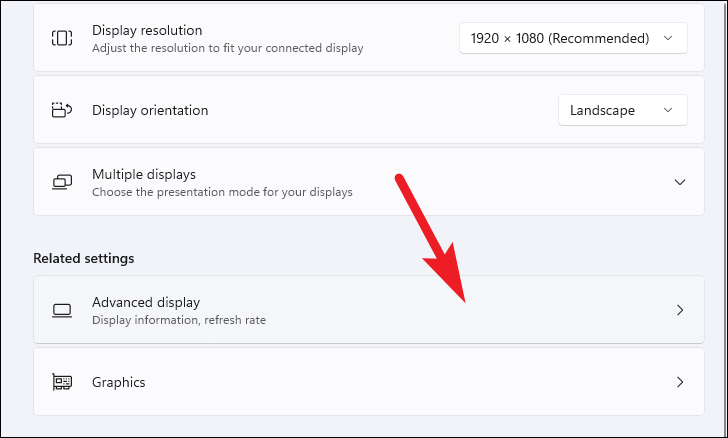Screen dimensions: 728x438
Task: Click the Multiple displays title
Action: [144, 175]
